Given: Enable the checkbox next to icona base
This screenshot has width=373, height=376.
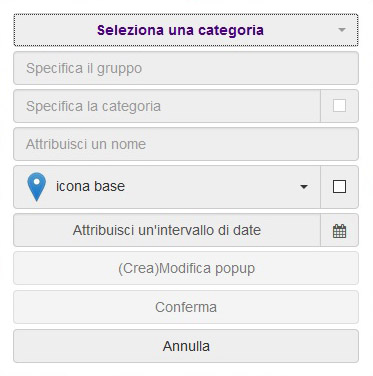Looking at the screenshot, I should [x=339, y=187].
